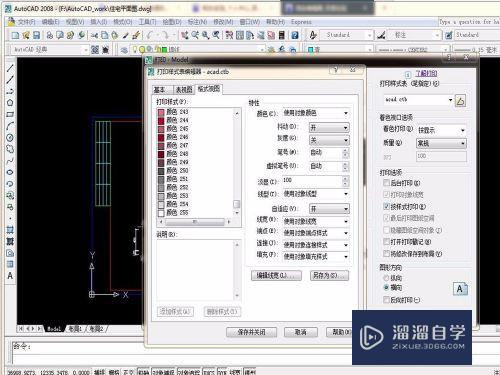Open the 颜色 property dropdown

coord(316,113)
